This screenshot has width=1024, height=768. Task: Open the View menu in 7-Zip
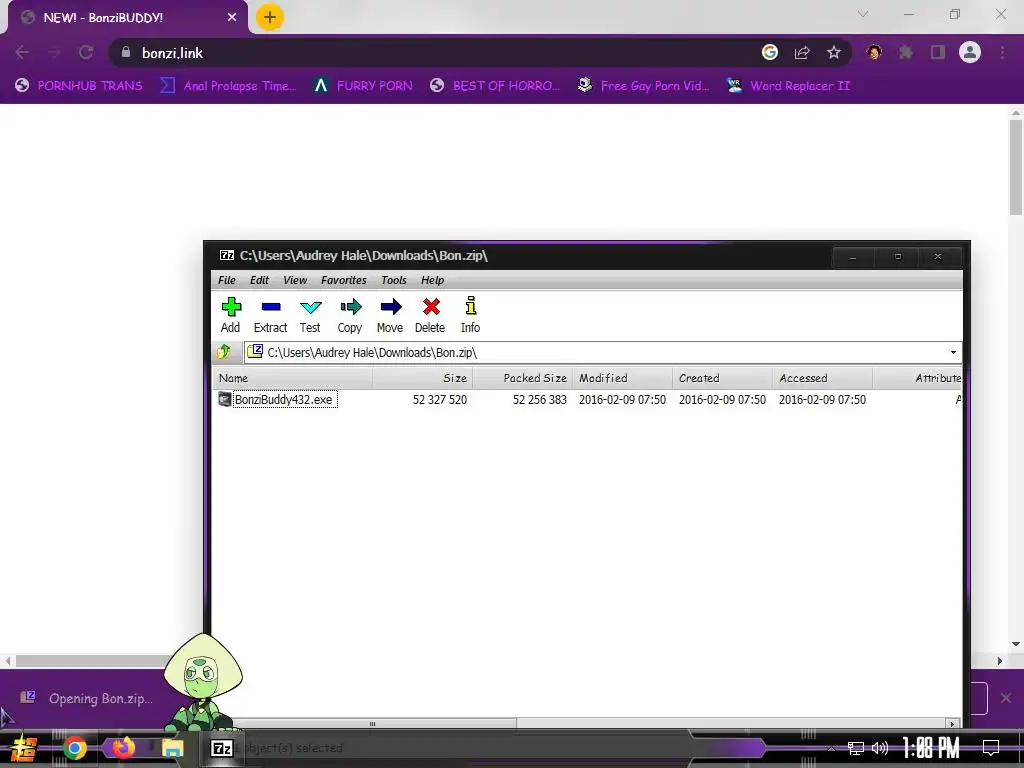click(295, 280)
